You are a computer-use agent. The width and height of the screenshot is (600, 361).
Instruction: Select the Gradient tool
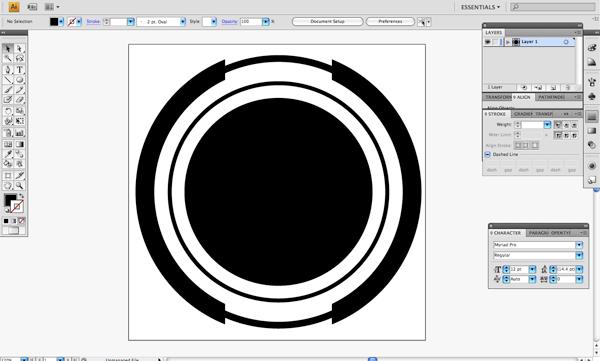pyautogui.click(x=20, y=144)
